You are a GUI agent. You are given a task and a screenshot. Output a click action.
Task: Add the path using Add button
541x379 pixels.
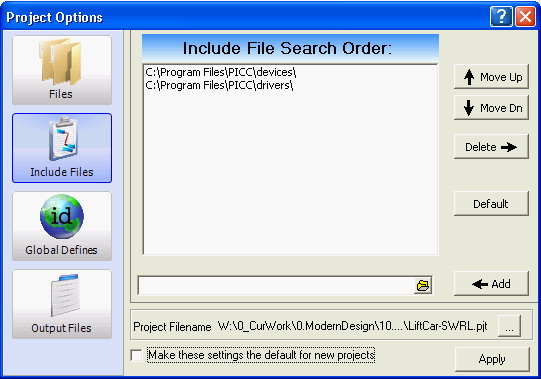[x=491, y=284]
